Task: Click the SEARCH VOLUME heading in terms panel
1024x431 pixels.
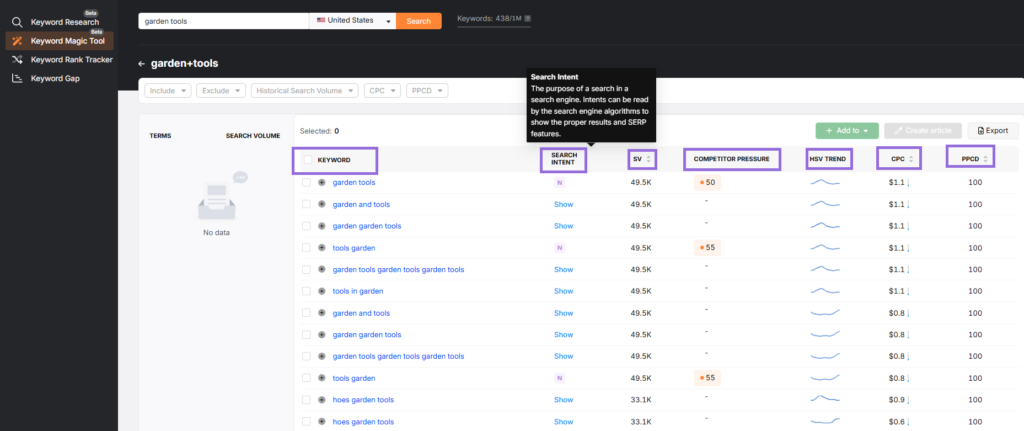Action: click(x=253, y=136)
